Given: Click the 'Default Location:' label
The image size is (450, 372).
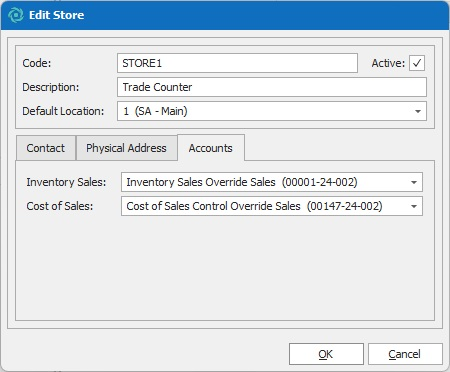Looking at the screenshot, I should [x=63, y=111].
